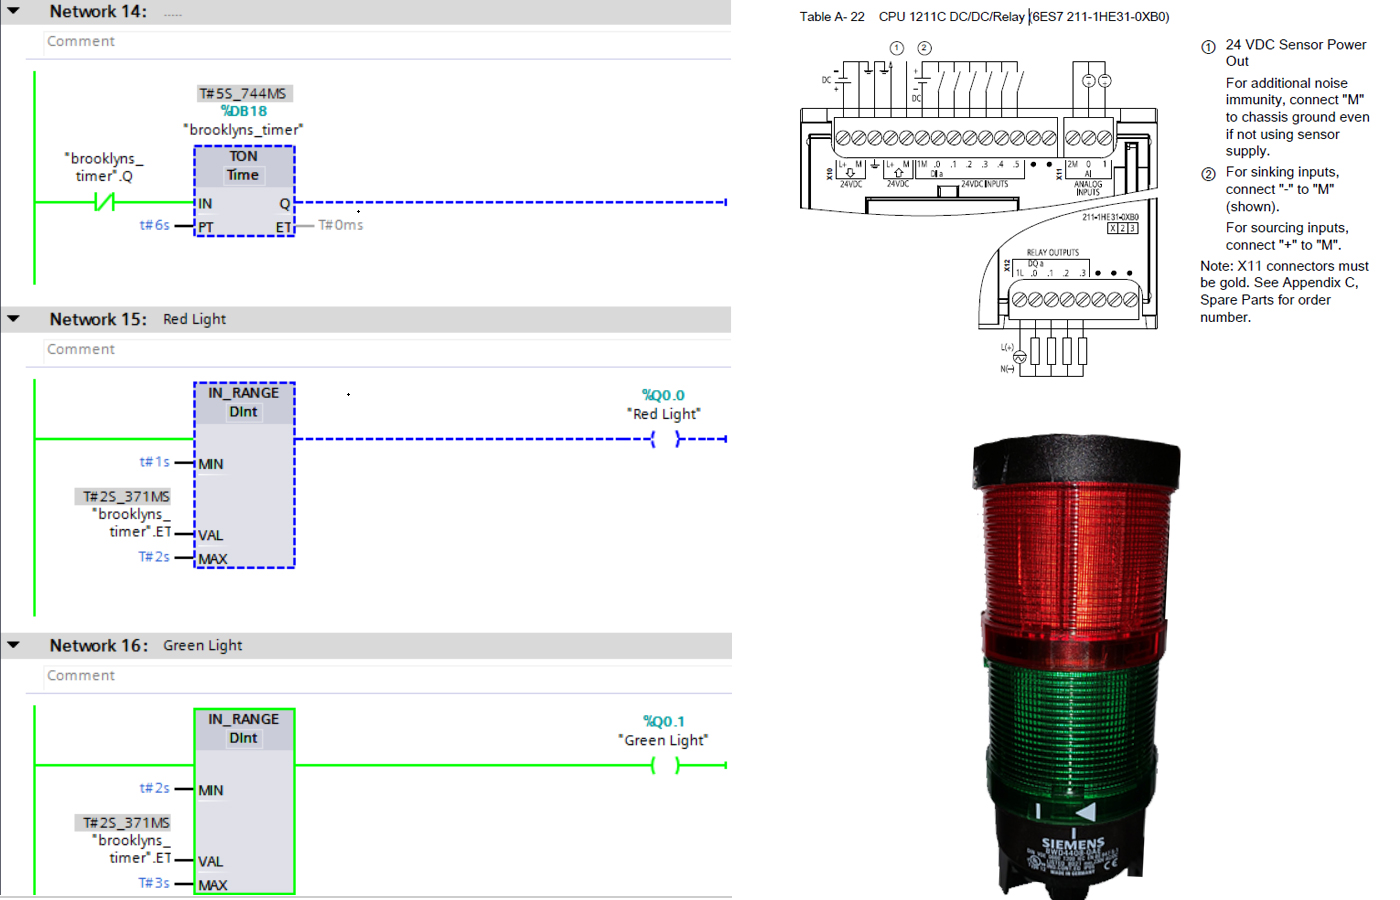Click the %Q0.1 address label
This screenshot has width=1400, height=900.
[x=664, y=721]
